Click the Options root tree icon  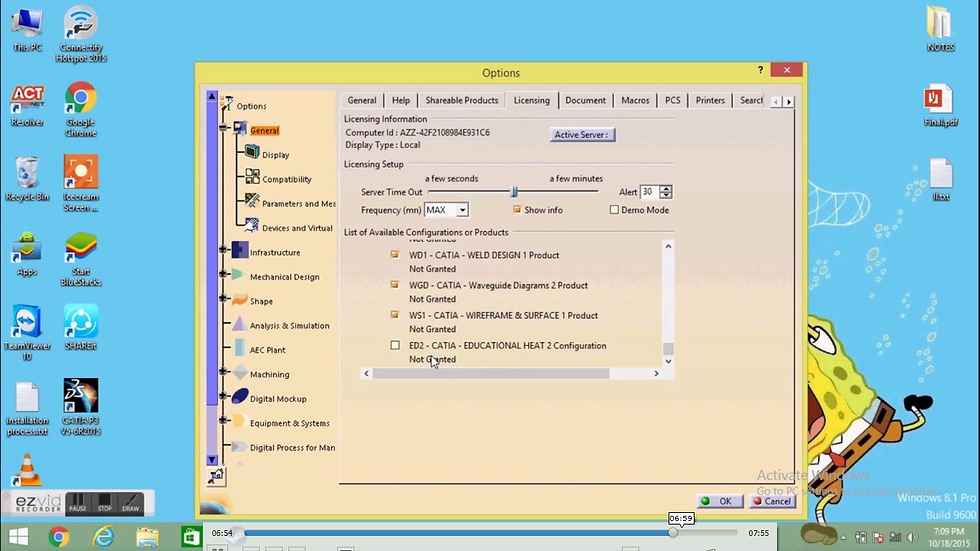tap(228, 104)
